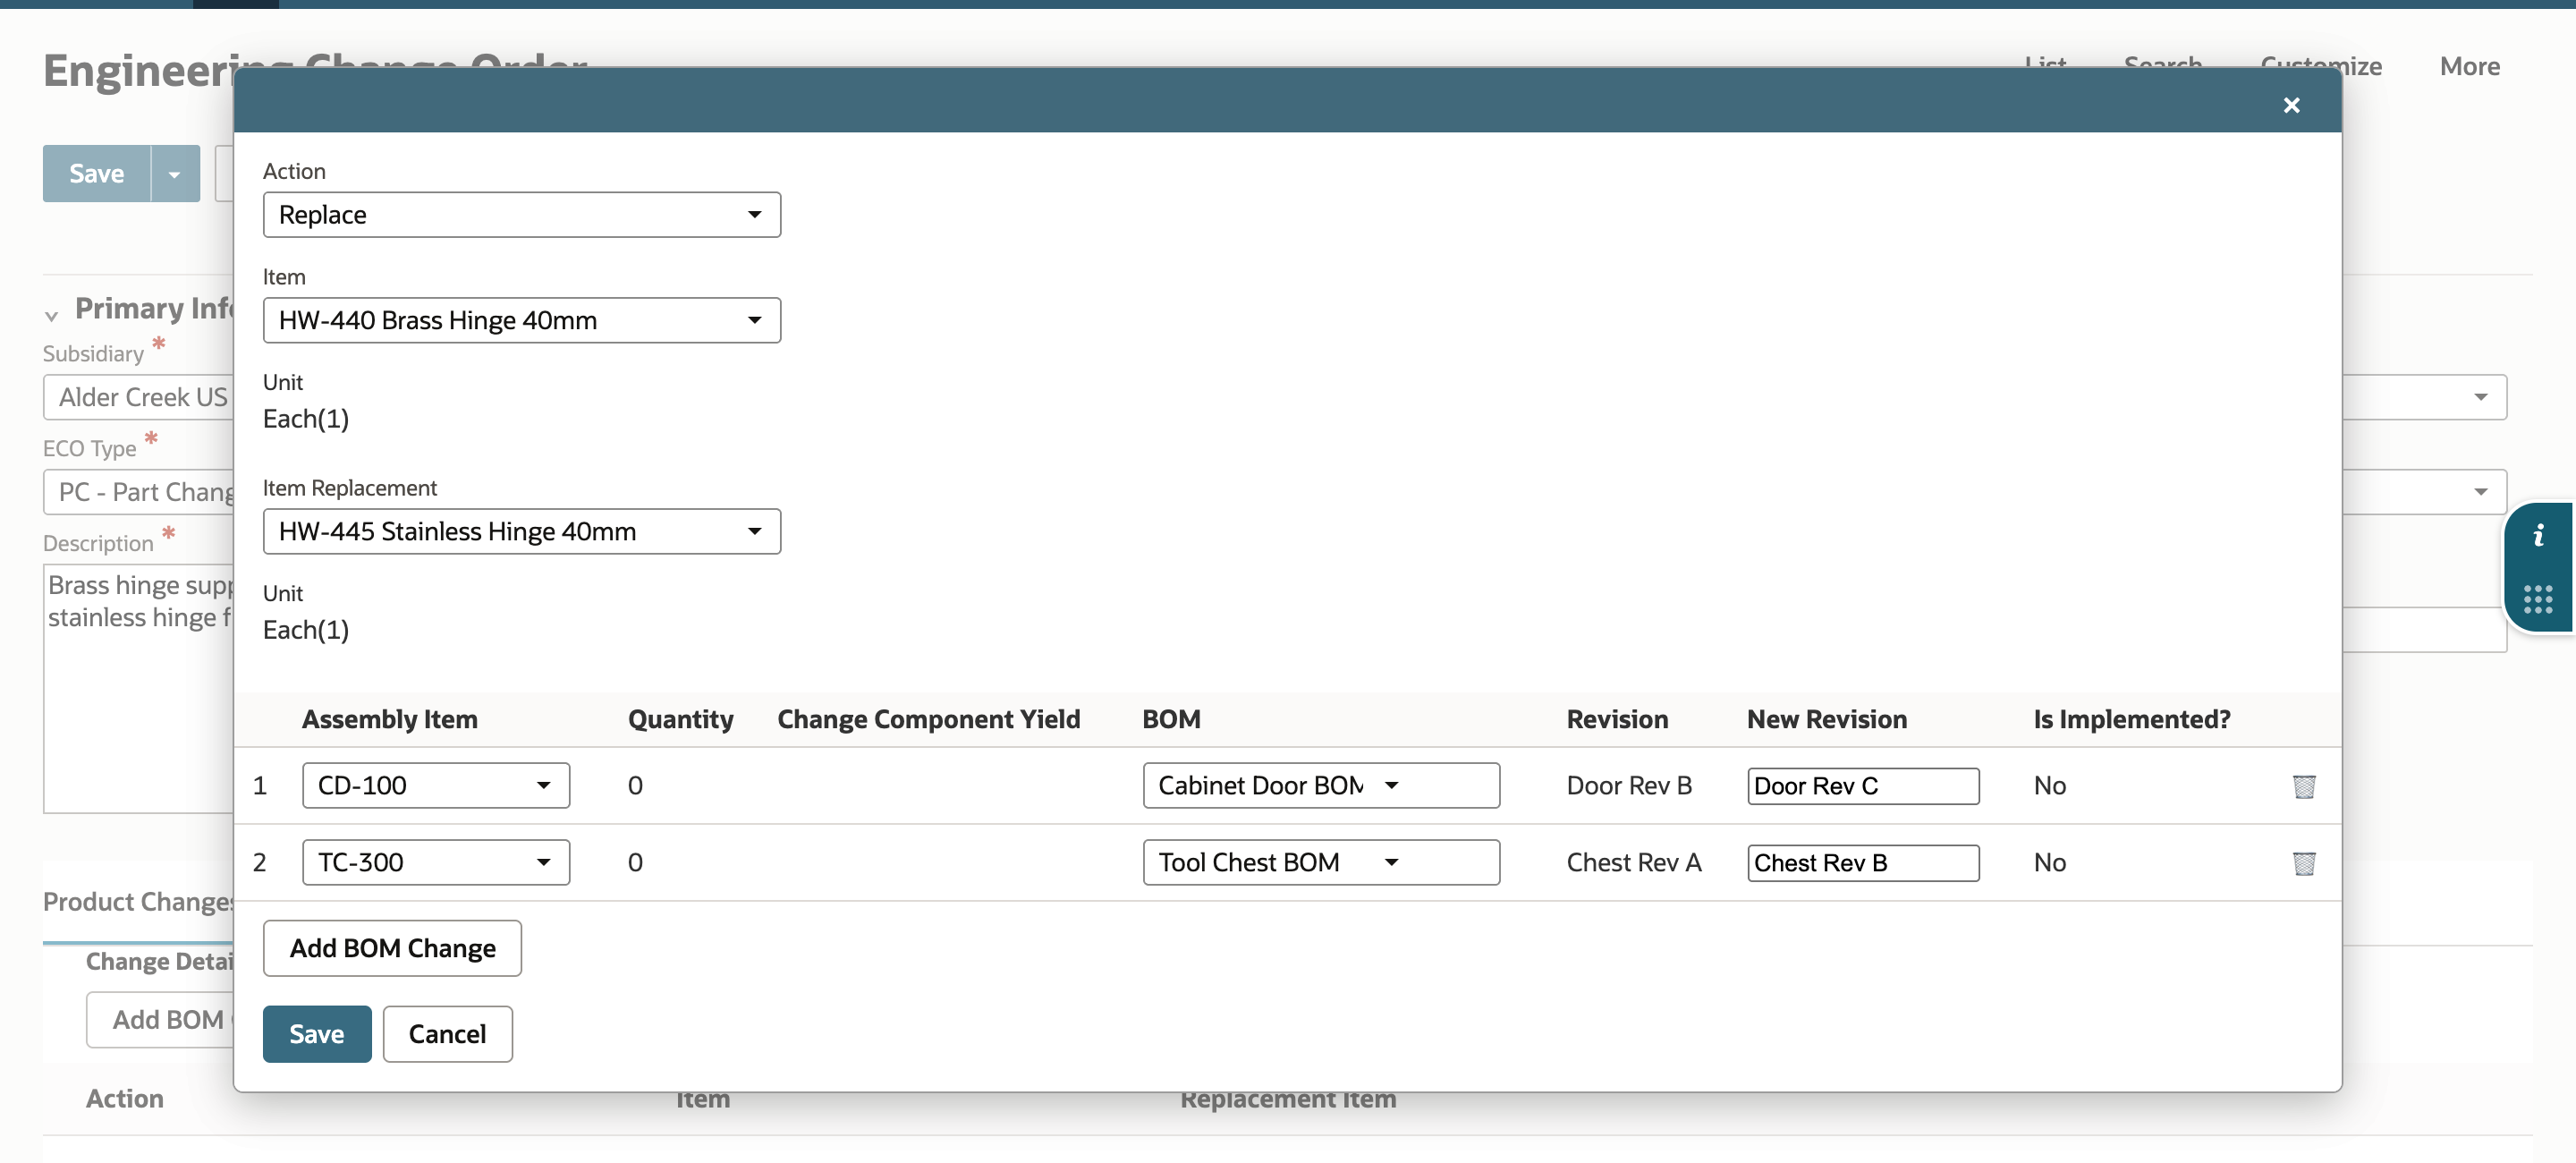Image resolution: width=2576 pixels, height=1163 pixels.
Task: Open the More menu in page header
Action: tap(2469, 66)
